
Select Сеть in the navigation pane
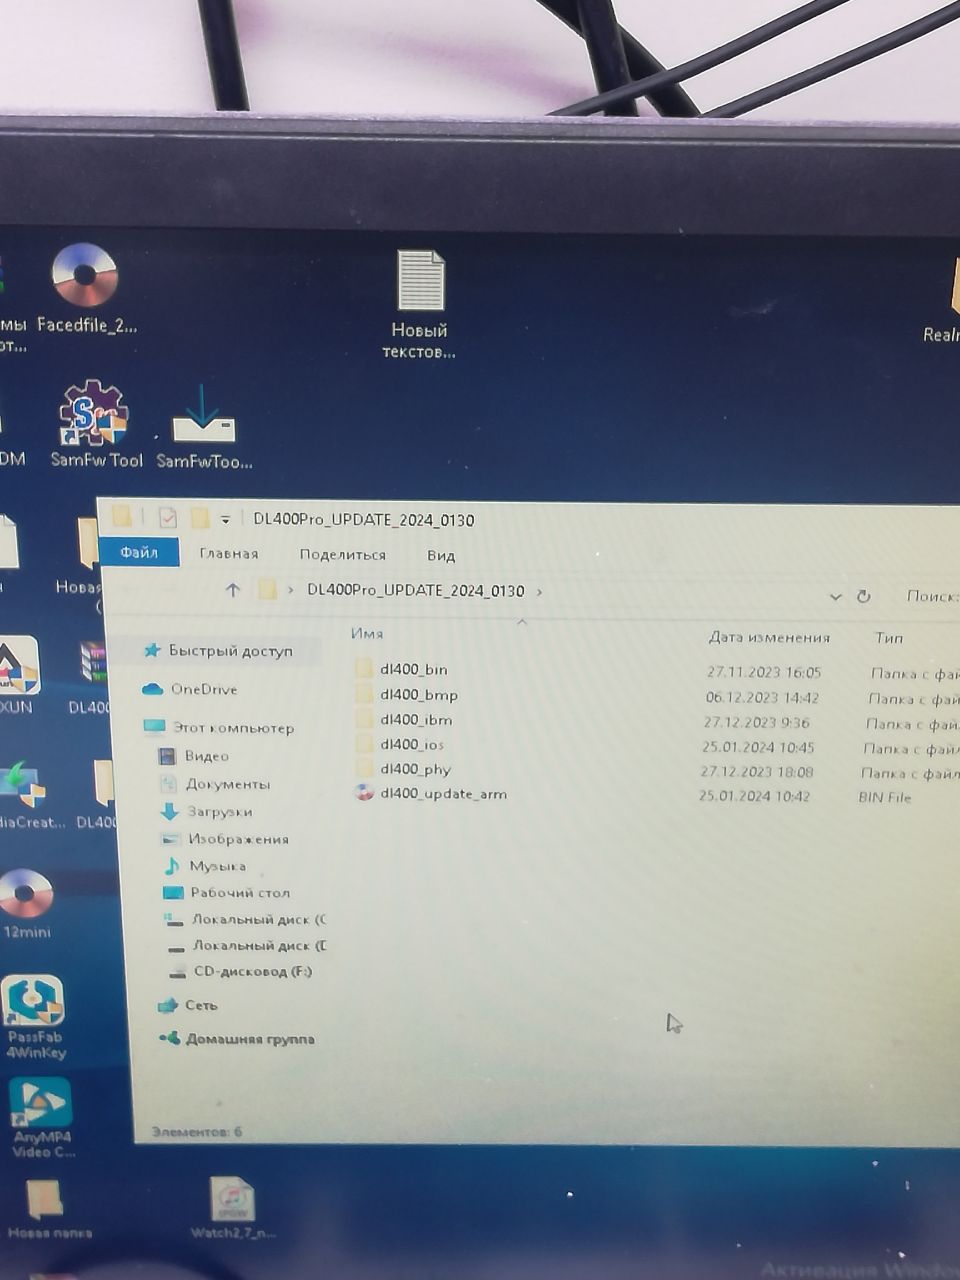[x=188, y=1005]
